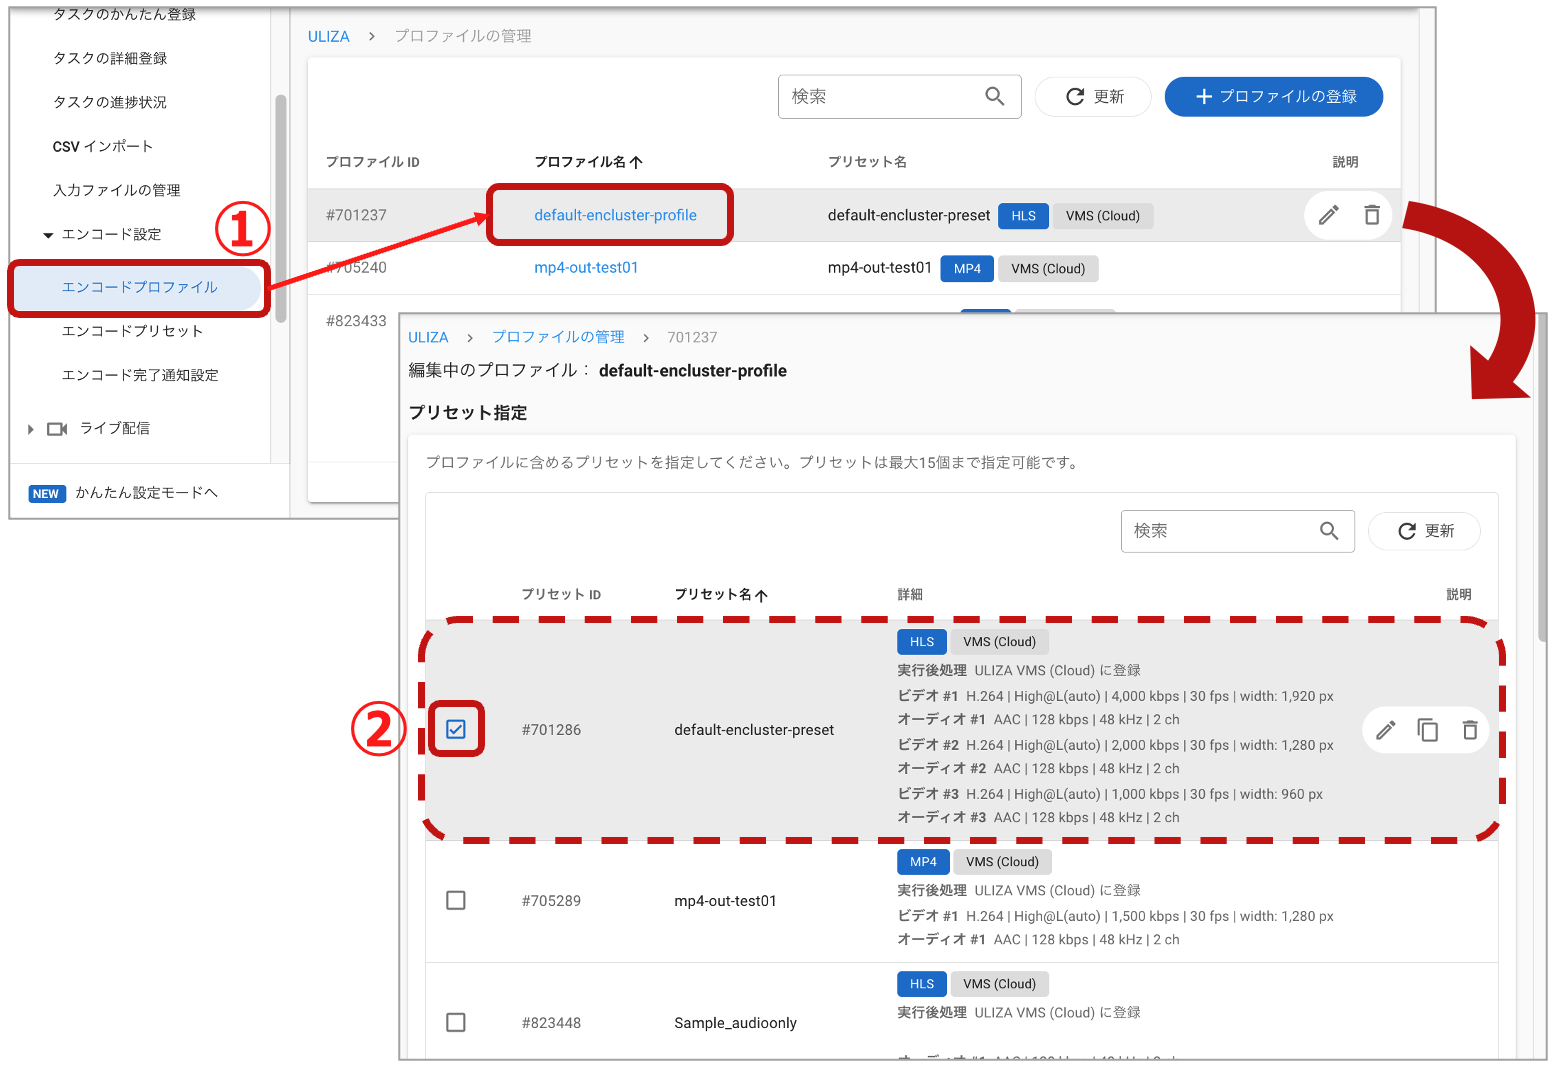This screenshot has width=1558, height=1068.
Task: Open the mp4-out-test01 profile link
Action: point(586,267)
